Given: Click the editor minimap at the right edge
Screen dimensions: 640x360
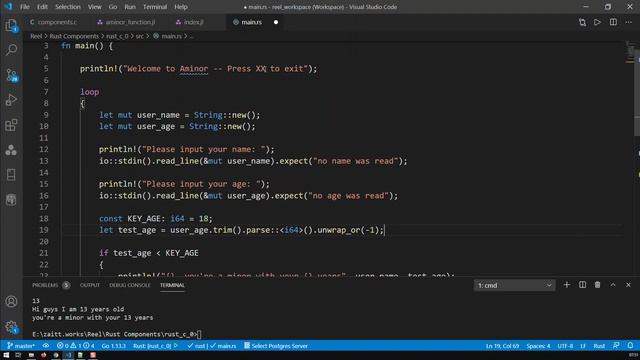Looking at the screenshot, I should (x=631, y=53).
